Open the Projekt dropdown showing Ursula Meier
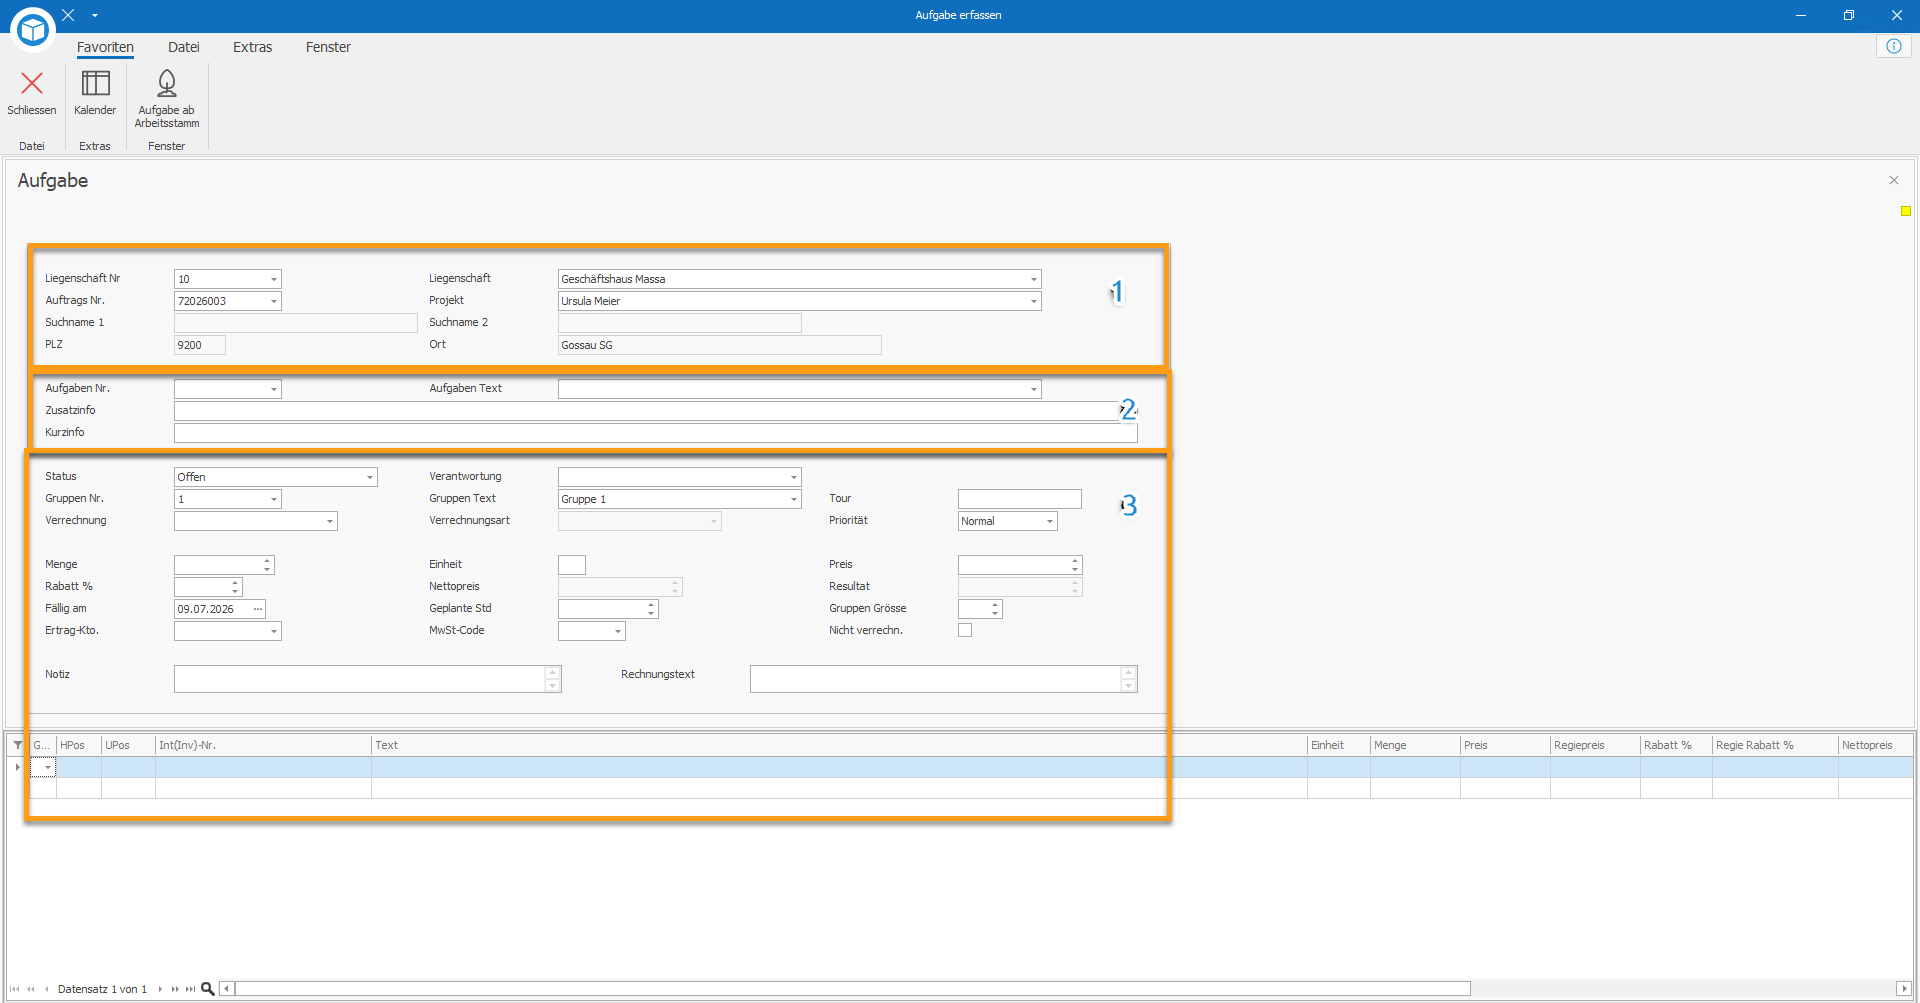 coord(1034,301)
